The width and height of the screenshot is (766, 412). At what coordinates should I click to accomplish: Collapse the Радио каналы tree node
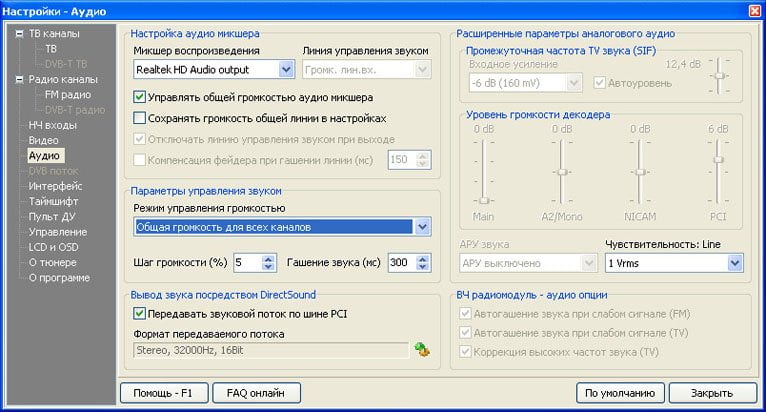coord(19,79)
